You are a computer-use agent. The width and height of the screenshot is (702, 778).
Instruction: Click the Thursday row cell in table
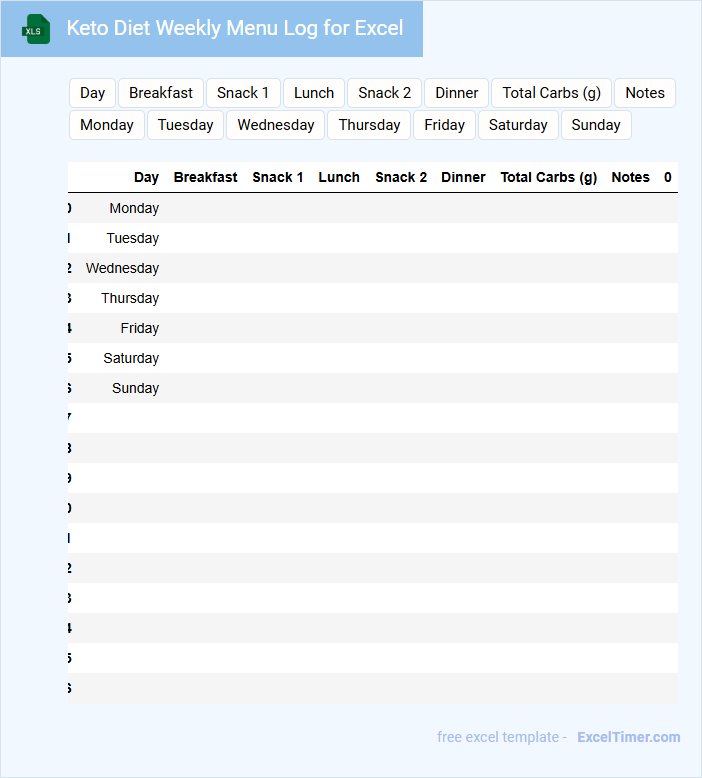[x=130, y=298]
